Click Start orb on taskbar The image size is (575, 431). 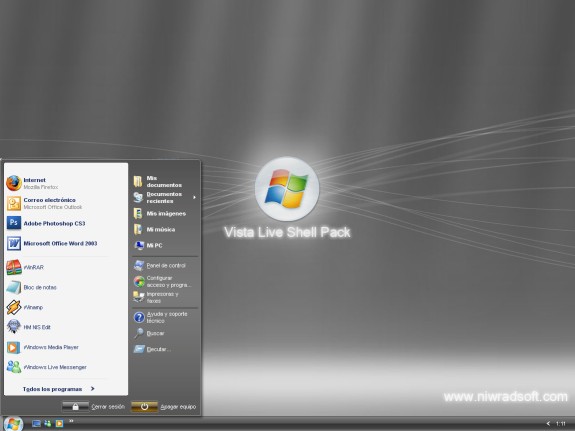pyautogui.click(x=14, y=424)
